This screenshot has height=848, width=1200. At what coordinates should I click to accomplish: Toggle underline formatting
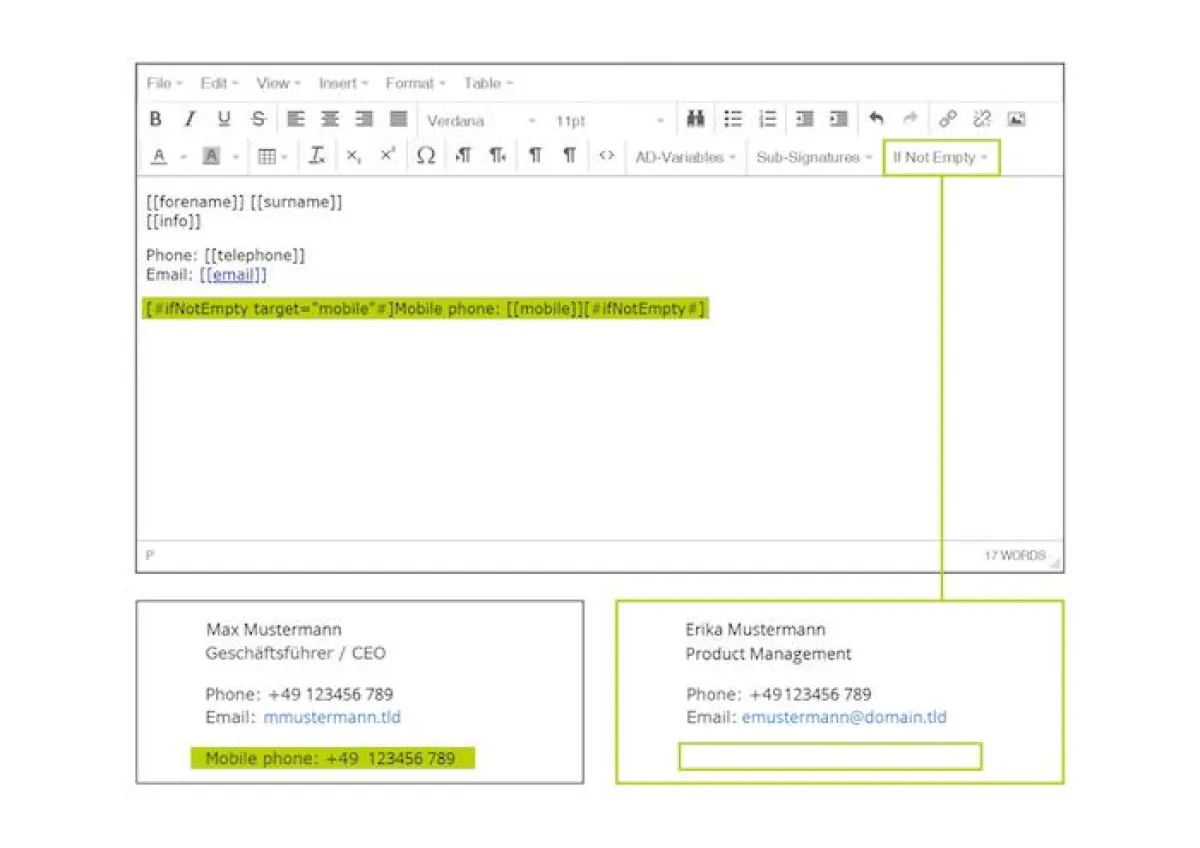coord(223,119)
